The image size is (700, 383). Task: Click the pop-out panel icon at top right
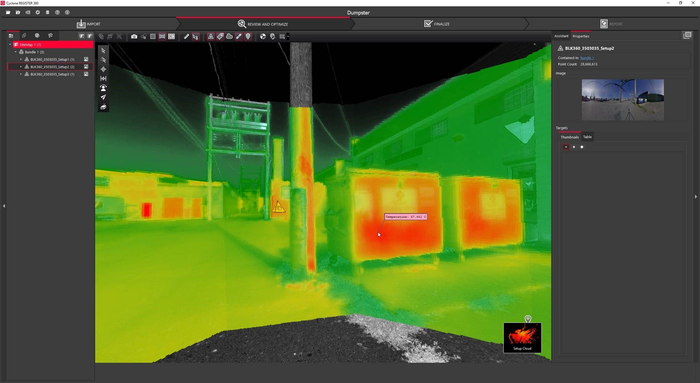click(687, 36)
